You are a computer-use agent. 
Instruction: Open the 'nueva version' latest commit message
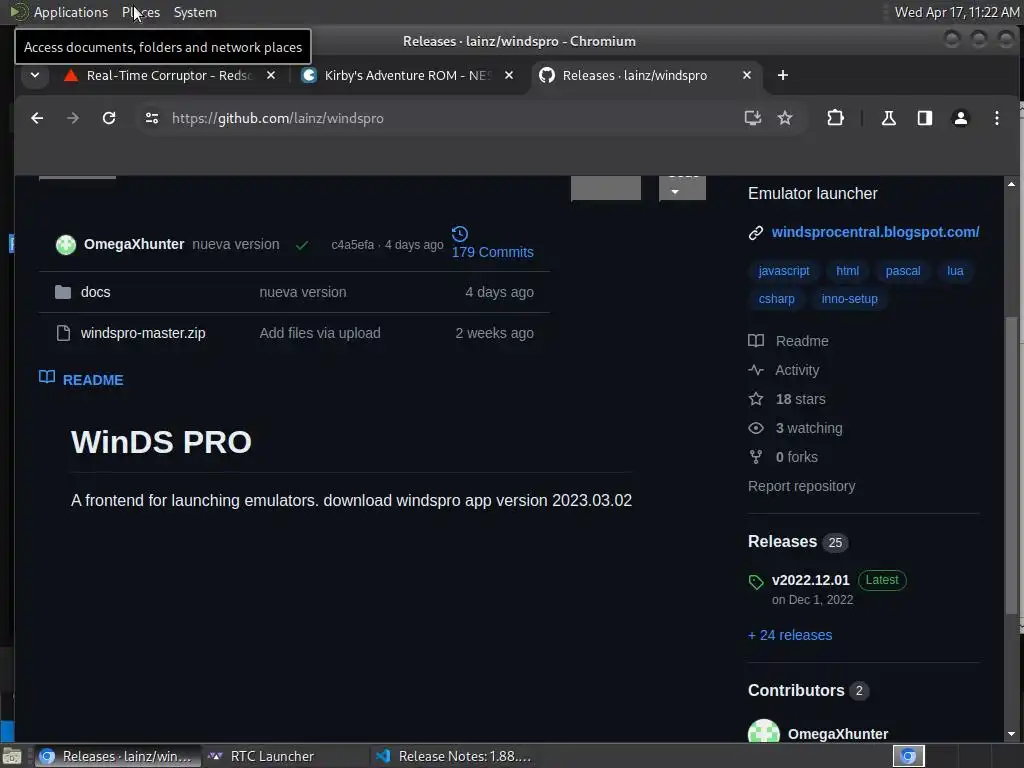(x=236, y=244)
